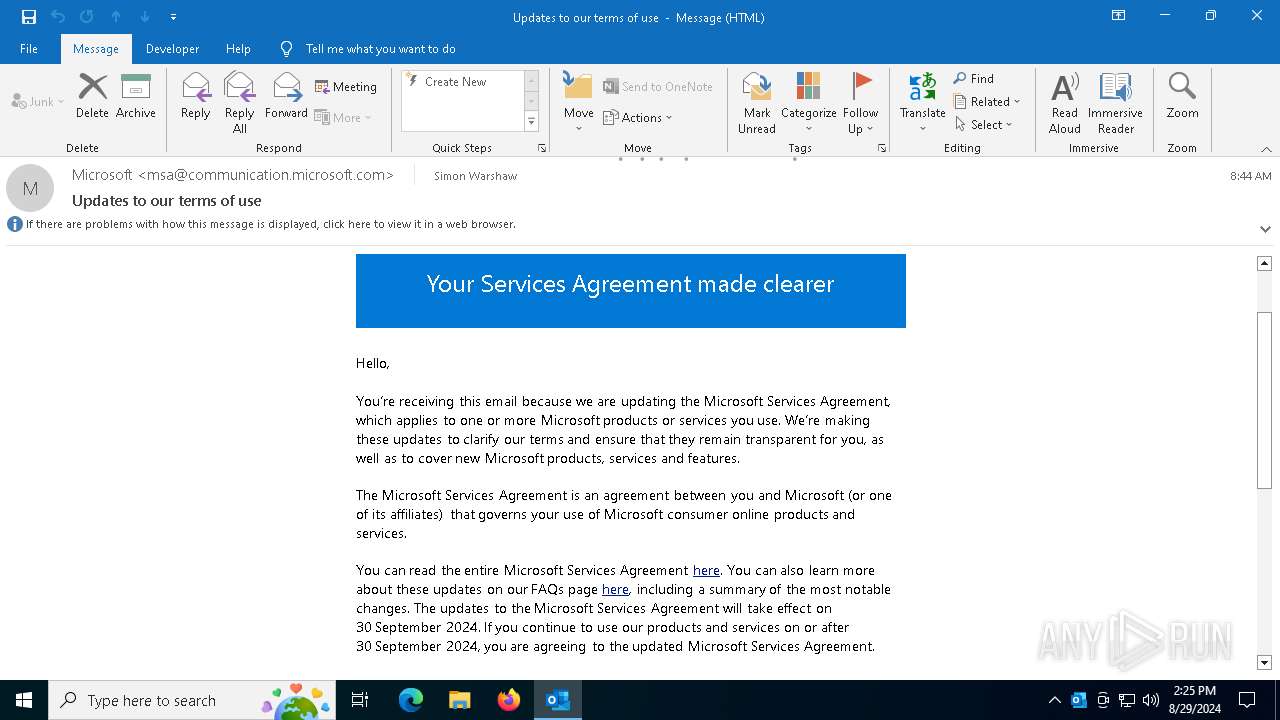The image size is (1280, 720).
Task: Click the Undo arrow in the title bar
Action: [58, 17]
